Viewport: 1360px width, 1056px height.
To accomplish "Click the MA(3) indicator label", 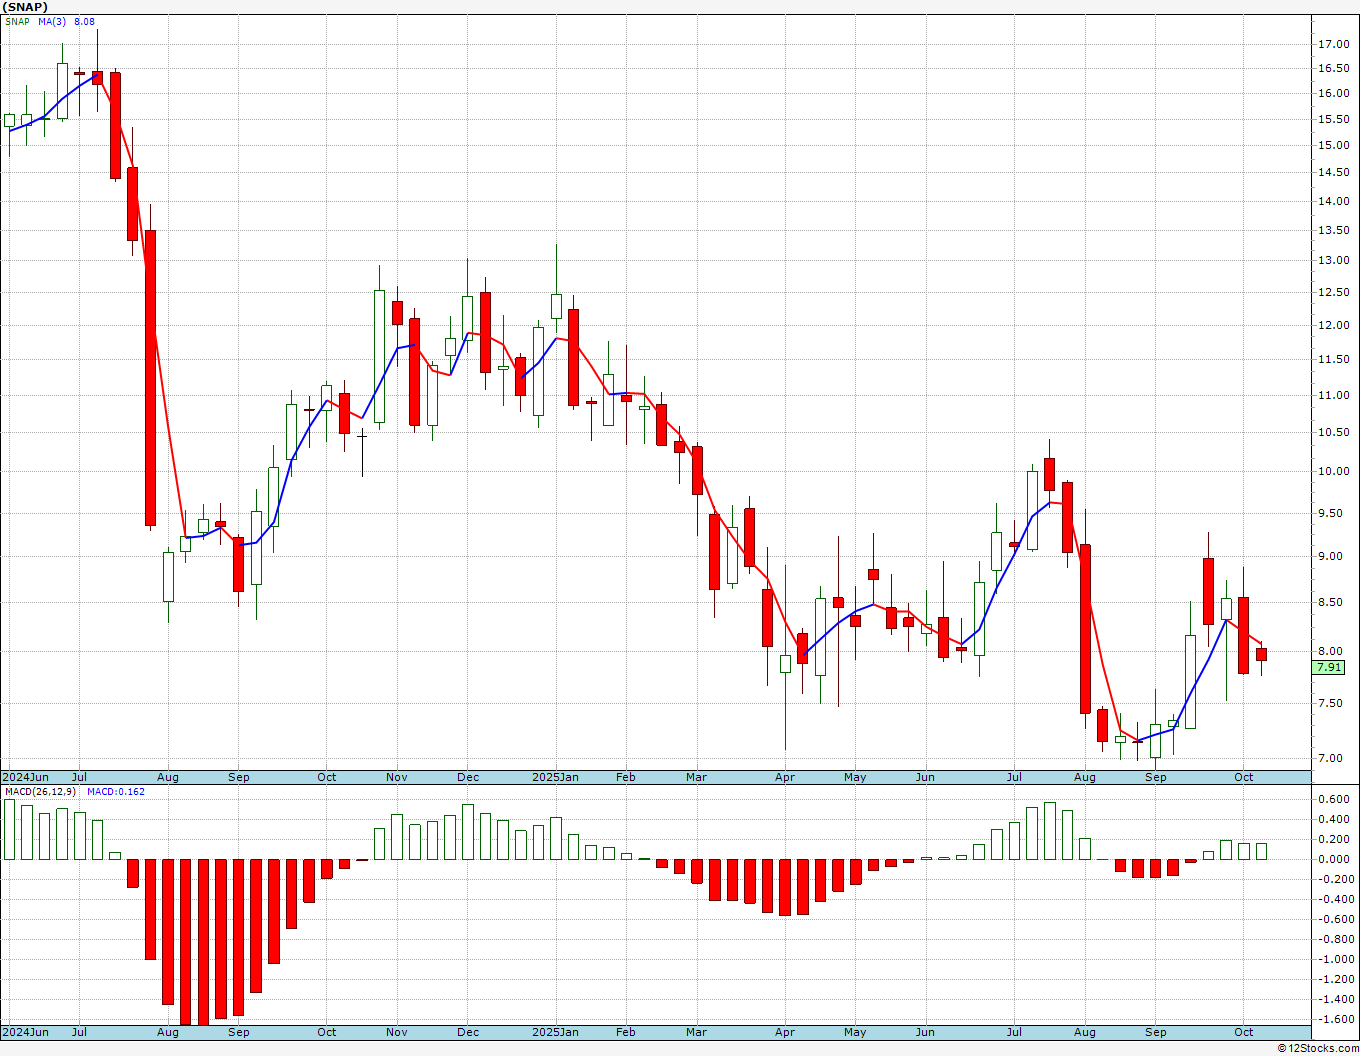I will click(x=52, y=21).
